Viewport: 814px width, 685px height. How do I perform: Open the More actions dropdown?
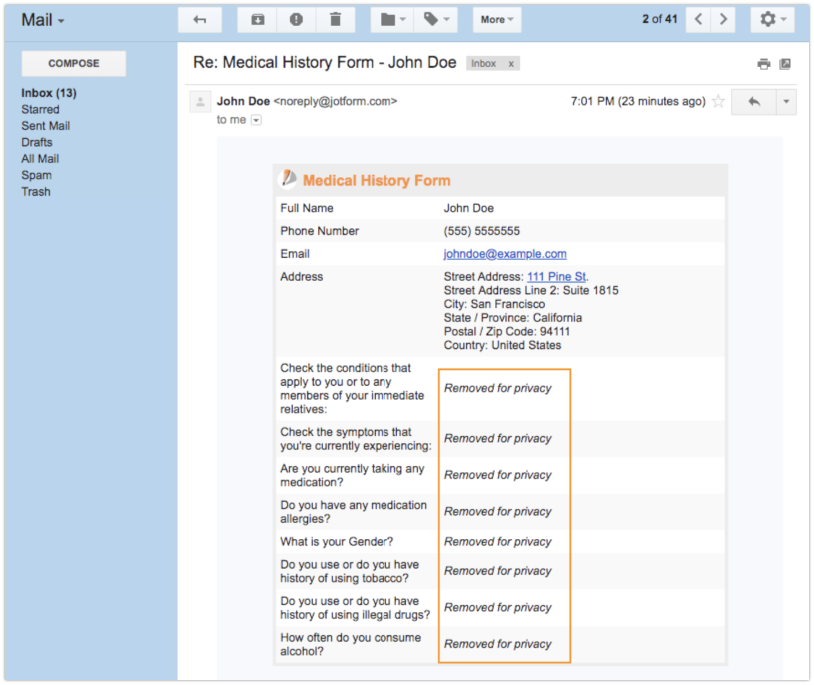tap(497, 19)
